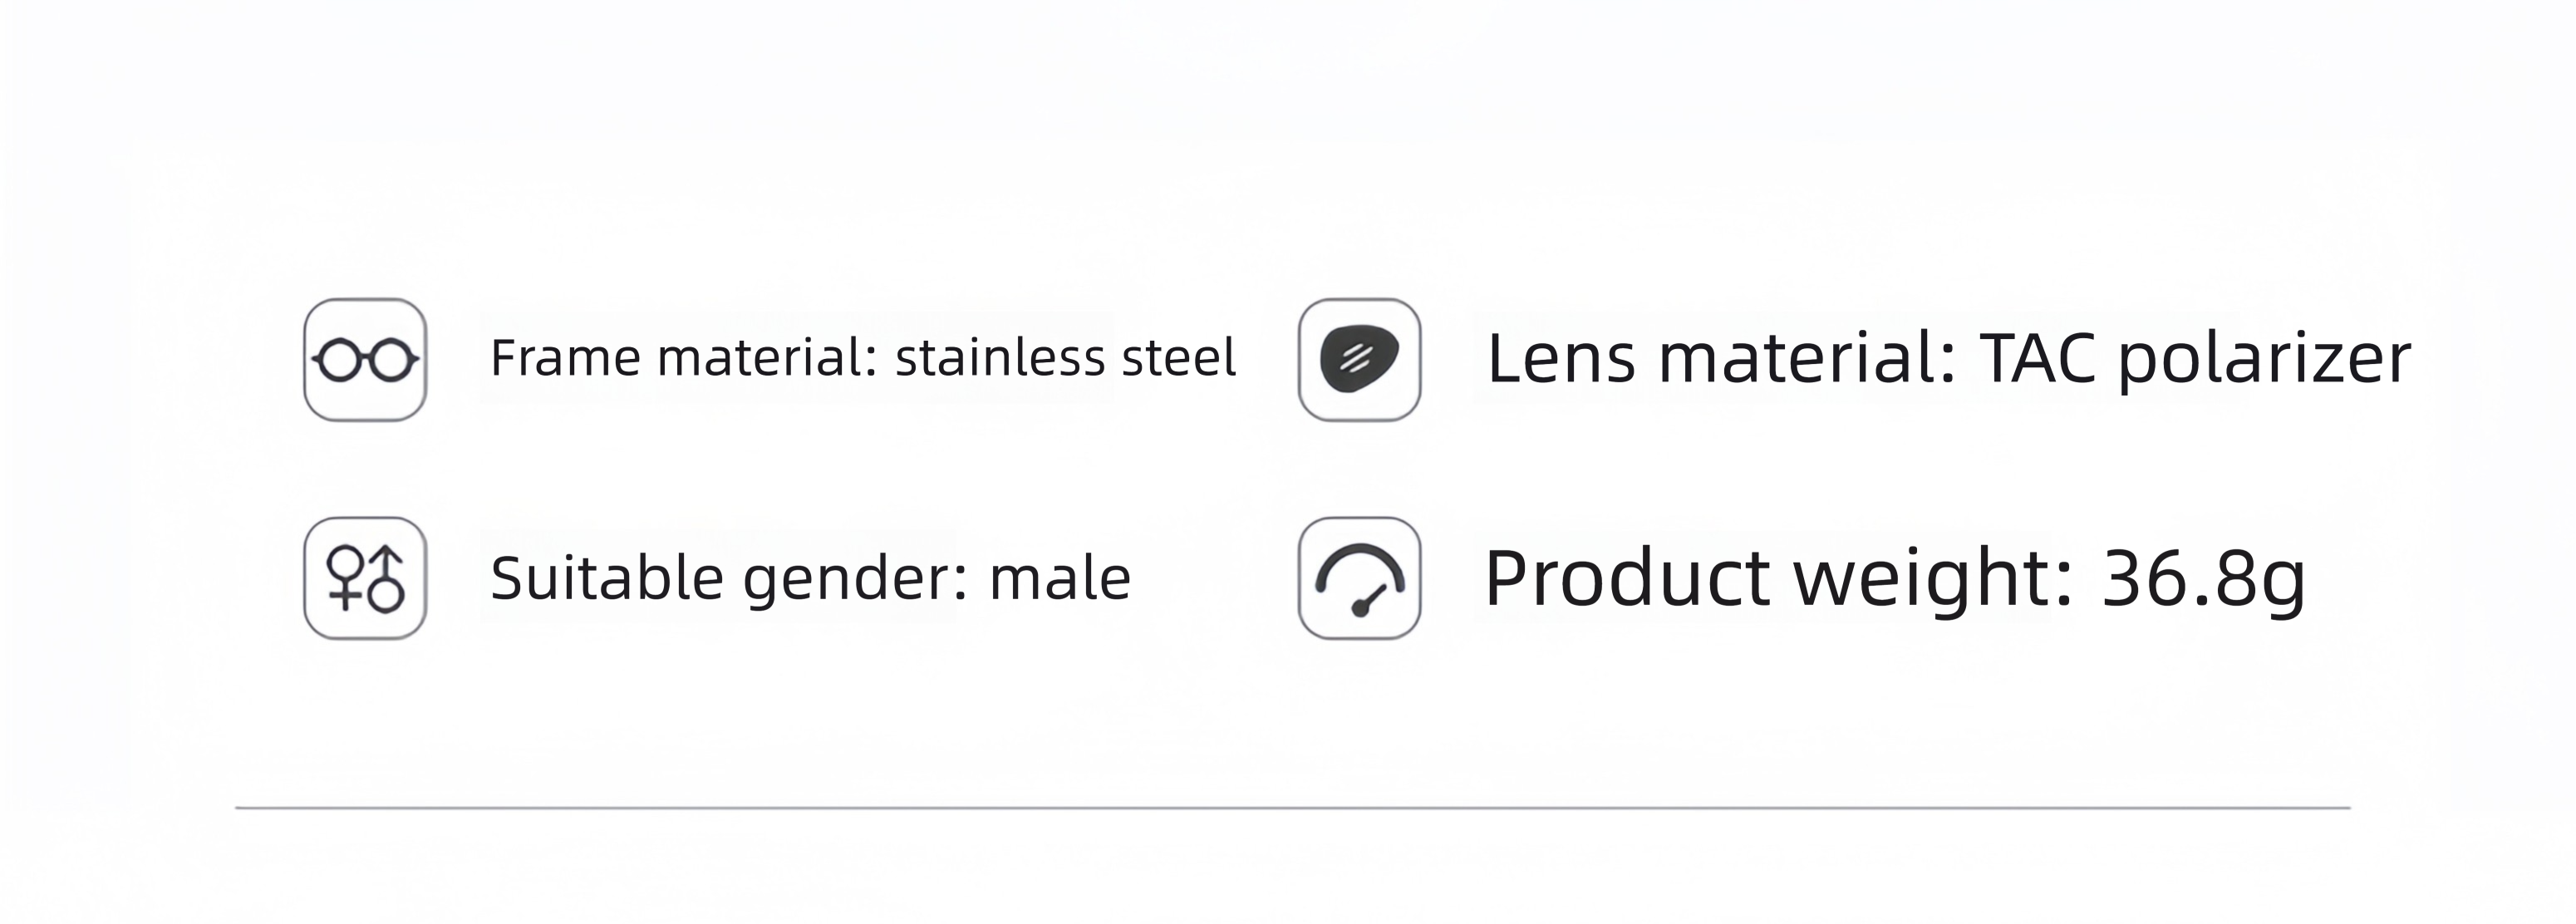
Task: Open the weight gauge dial icon
Action: pos(1359,578)
